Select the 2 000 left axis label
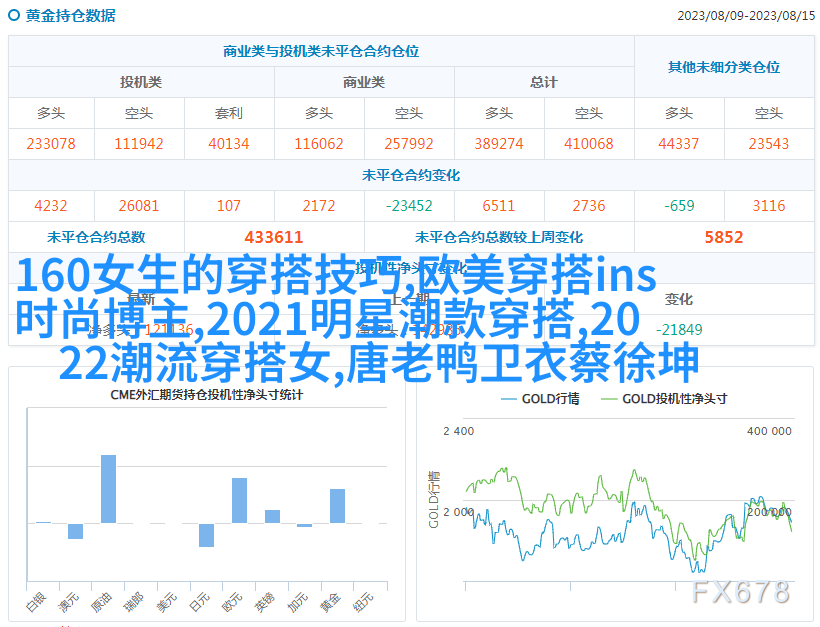The height and width of the screenshot is (627, 820). click(459, 512)
